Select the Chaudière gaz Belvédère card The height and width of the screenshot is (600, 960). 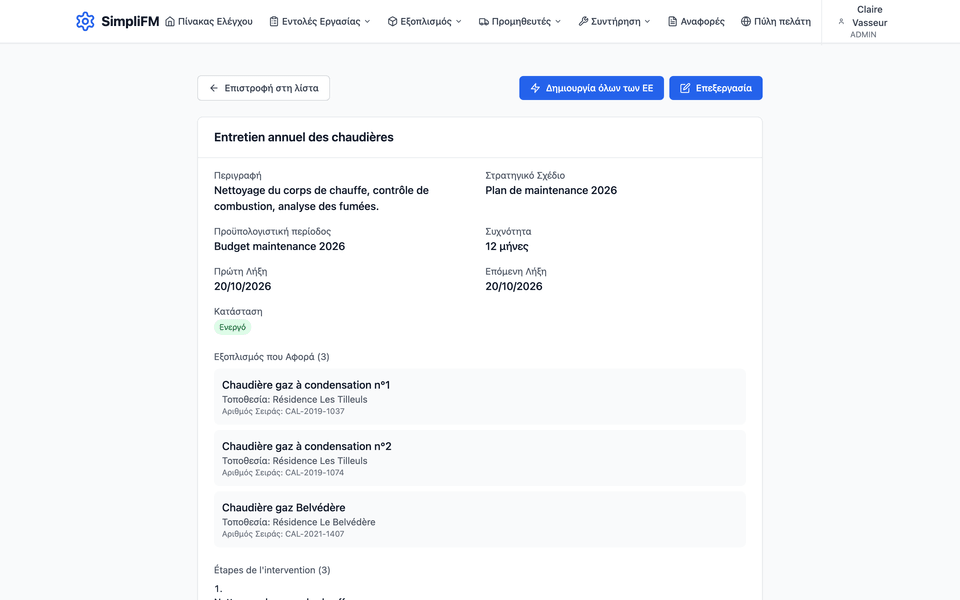pyautogui.click(x=480, y=519)
